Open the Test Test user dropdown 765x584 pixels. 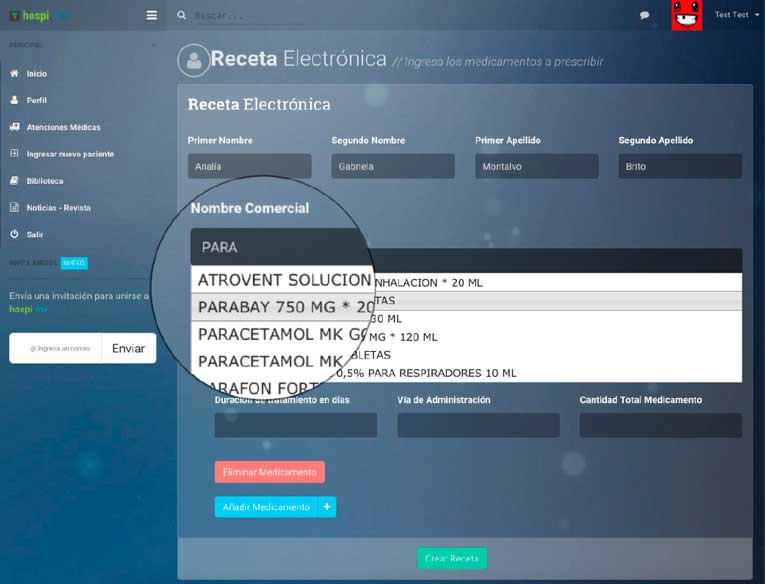tap(736, 15)
